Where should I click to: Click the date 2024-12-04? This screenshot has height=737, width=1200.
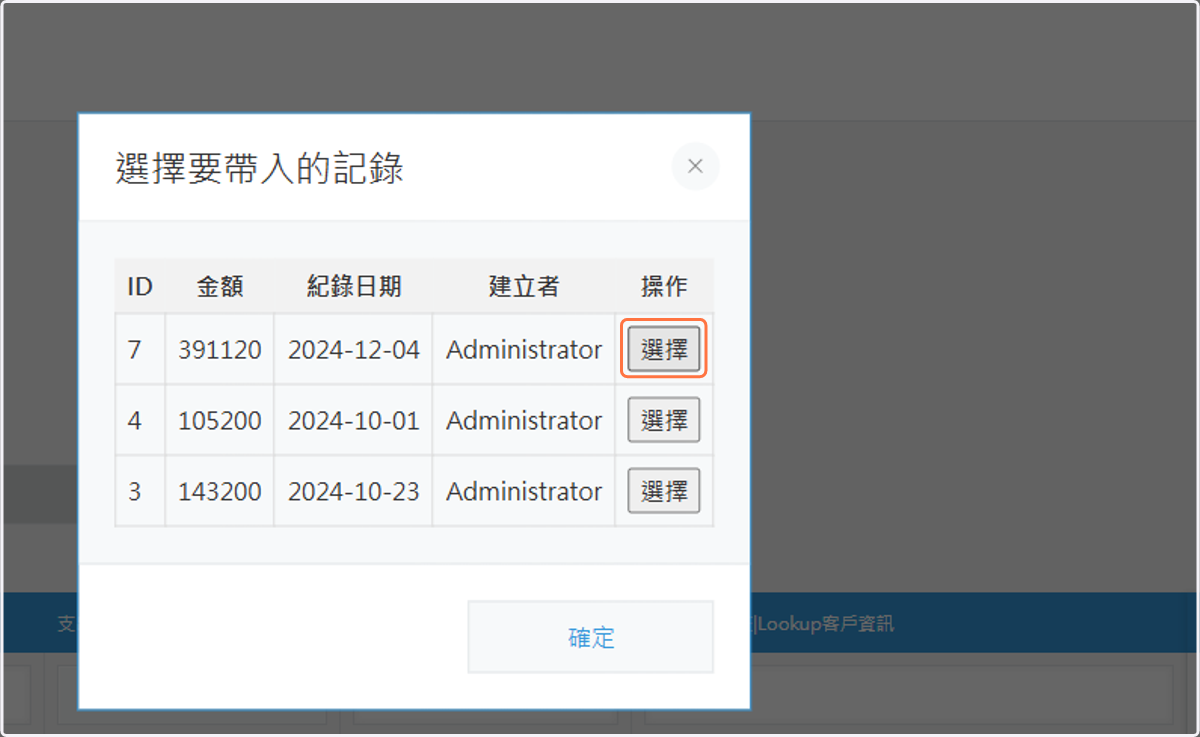[354, 349]
